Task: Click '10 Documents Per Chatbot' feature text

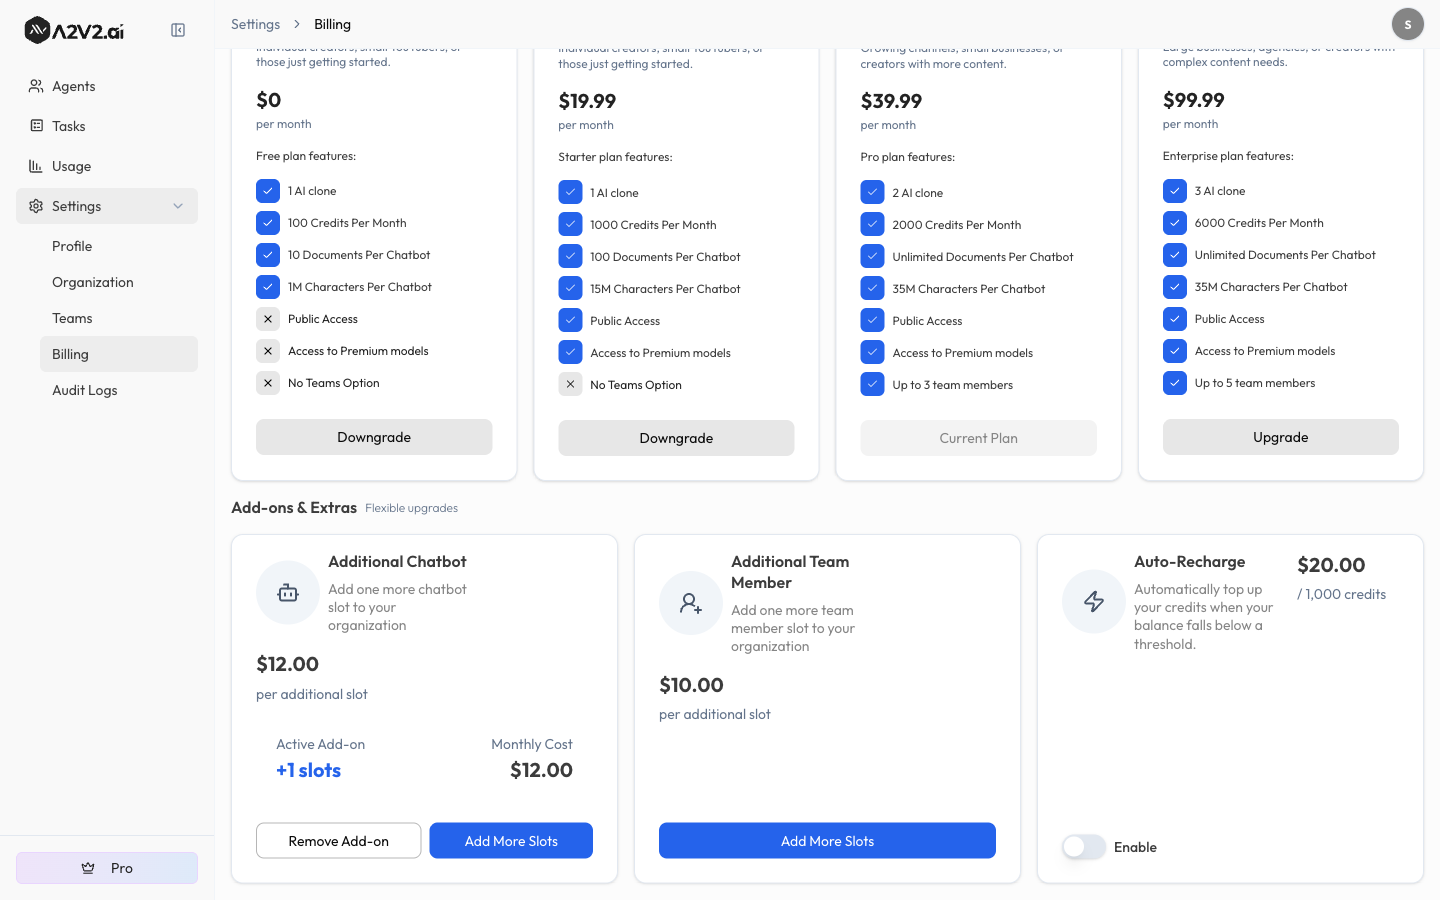Action: (x=359, y=255)
